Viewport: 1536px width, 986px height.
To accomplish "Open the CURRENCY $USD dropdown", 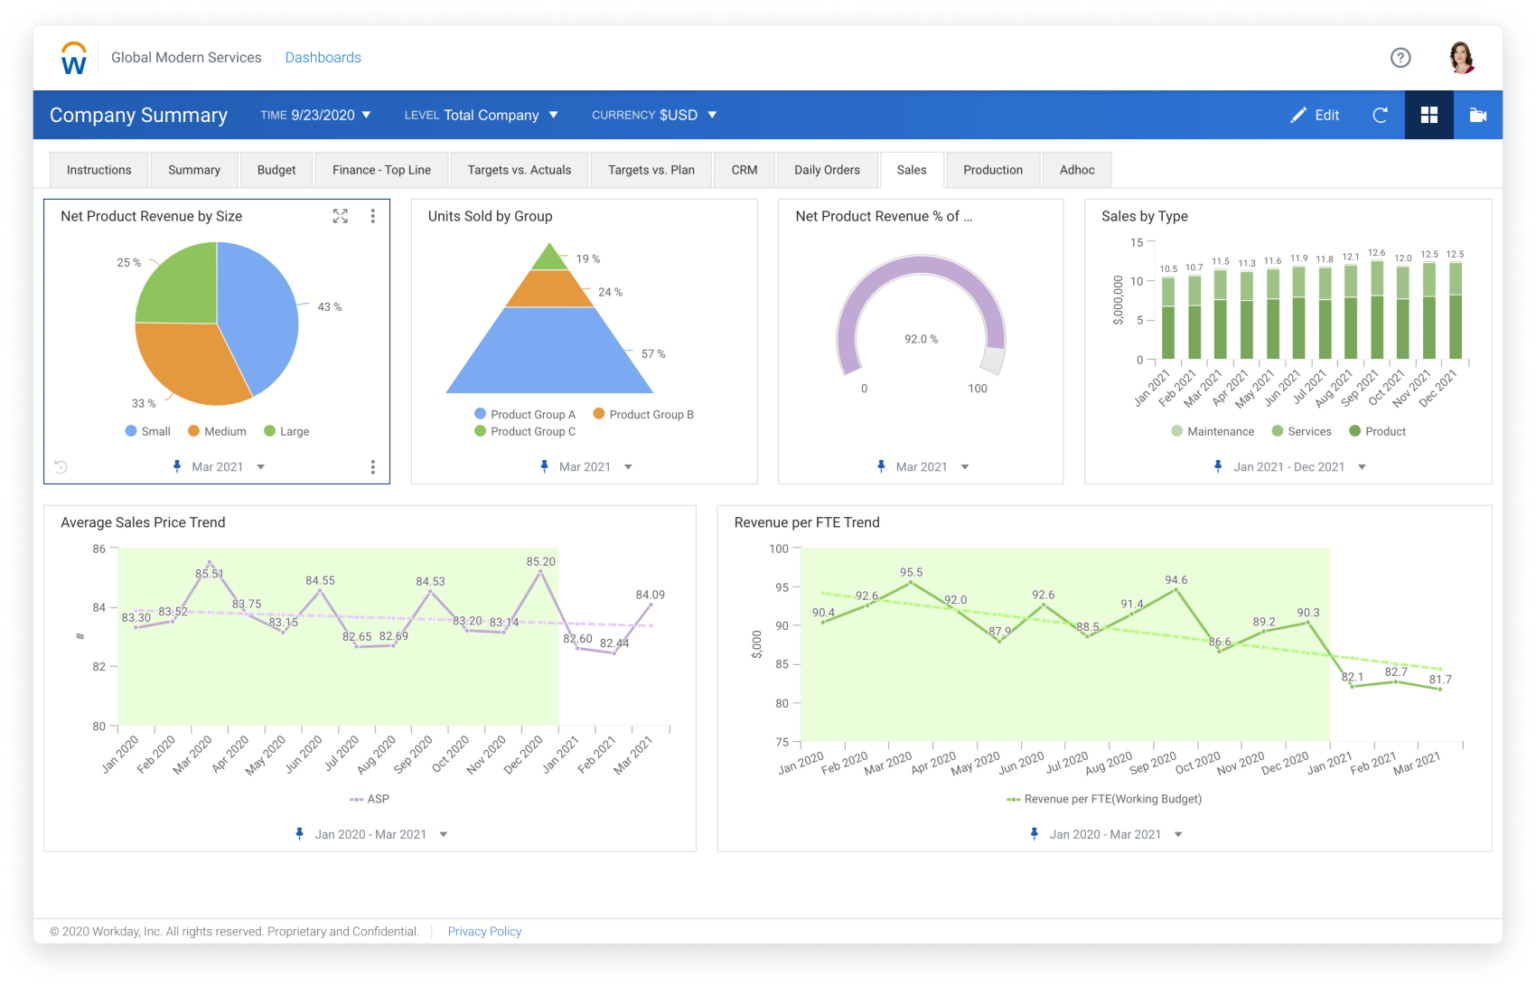I will point(654,114).
